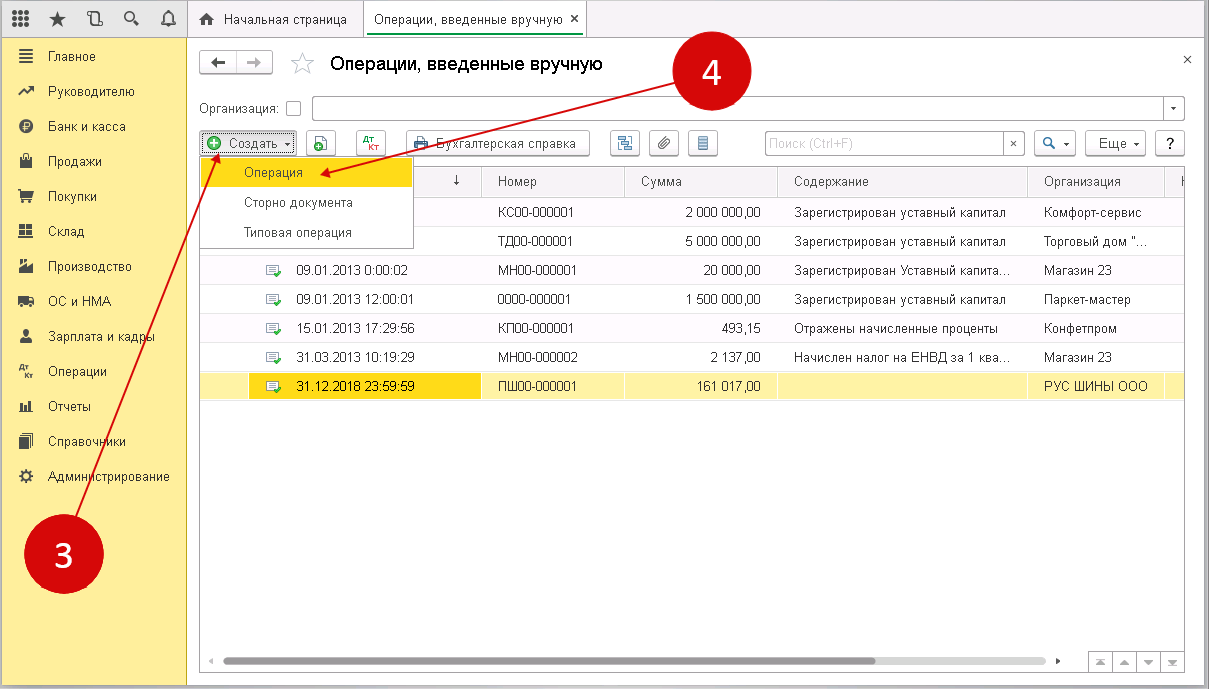This screenshot has height=689, width=1209.
Task: Expand the search magnifier dropdown
Action: [1055, 143]
